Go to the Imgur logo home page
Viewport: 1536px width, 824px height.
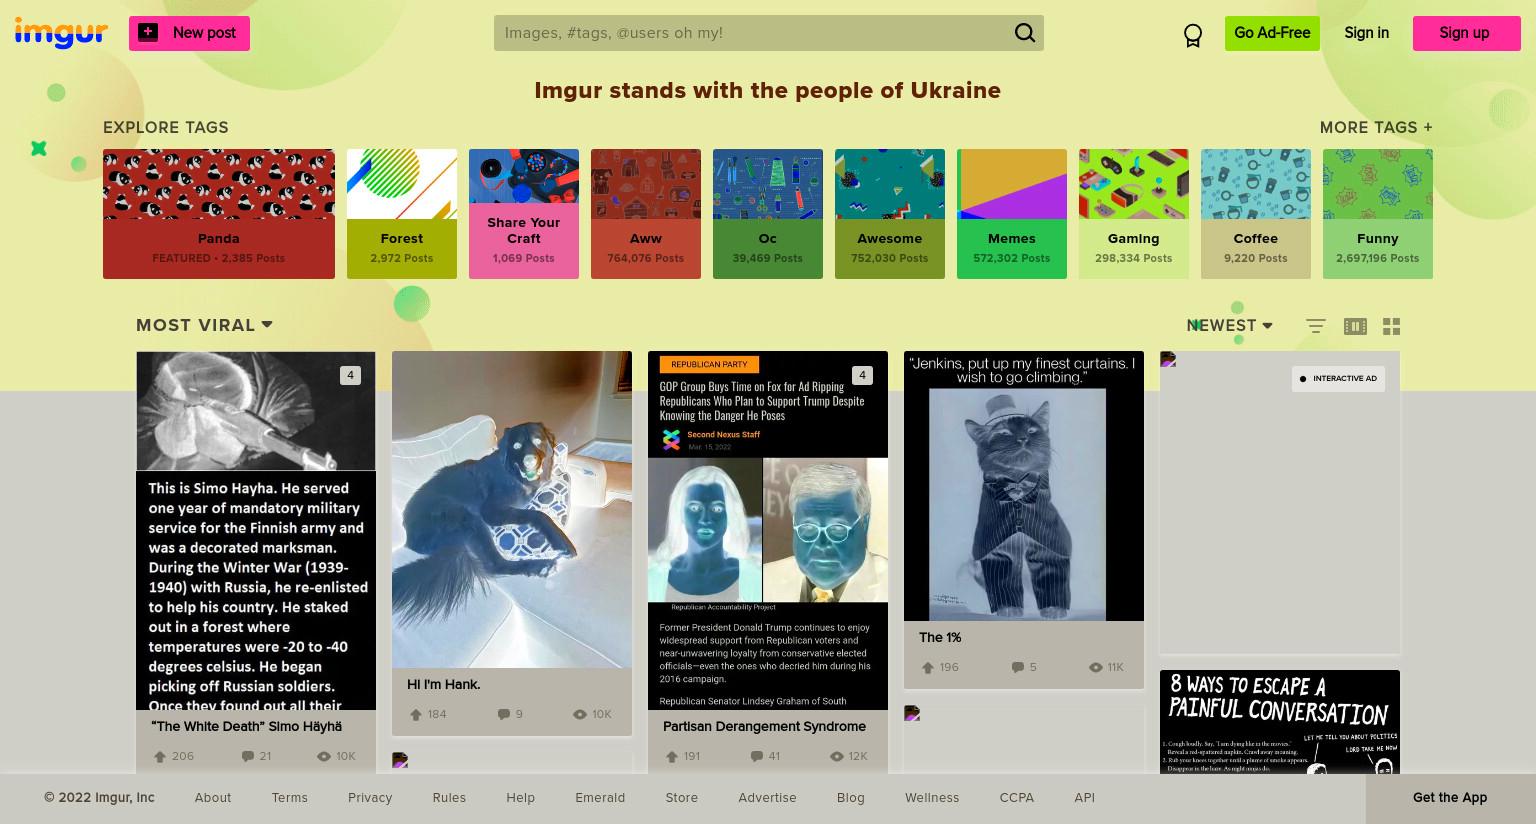(x=61, y=32)
